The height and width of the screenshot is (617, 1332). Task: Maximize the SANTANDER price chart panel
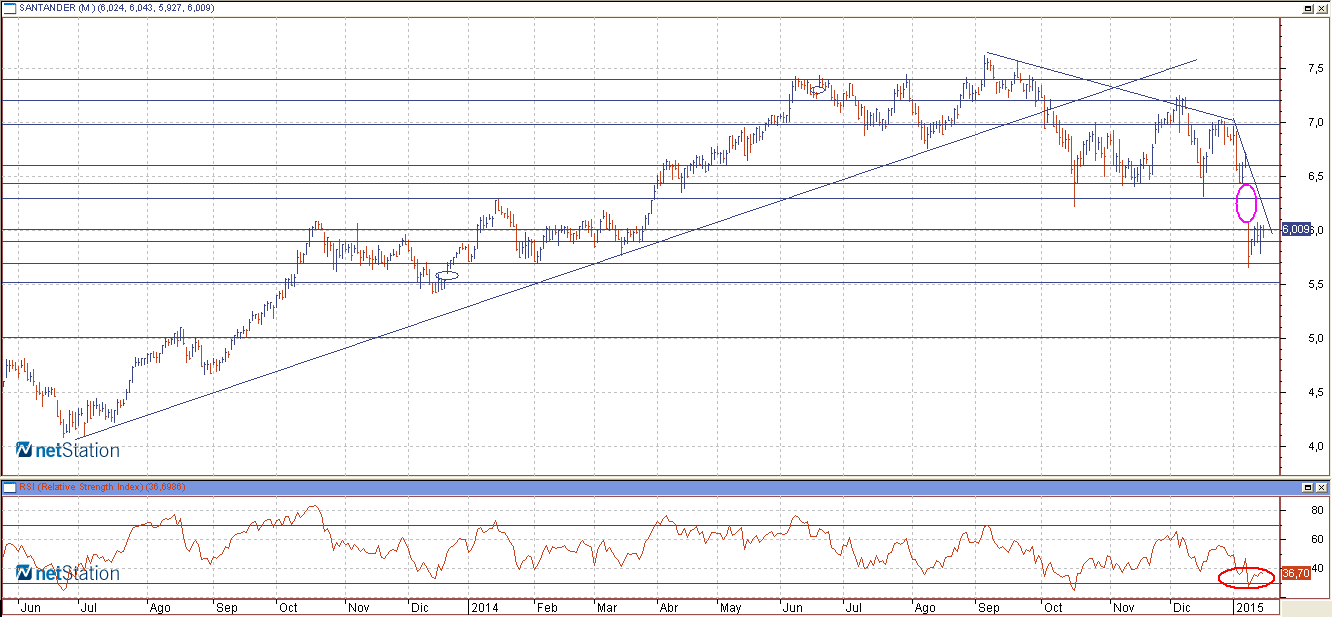pos(1308,7)
